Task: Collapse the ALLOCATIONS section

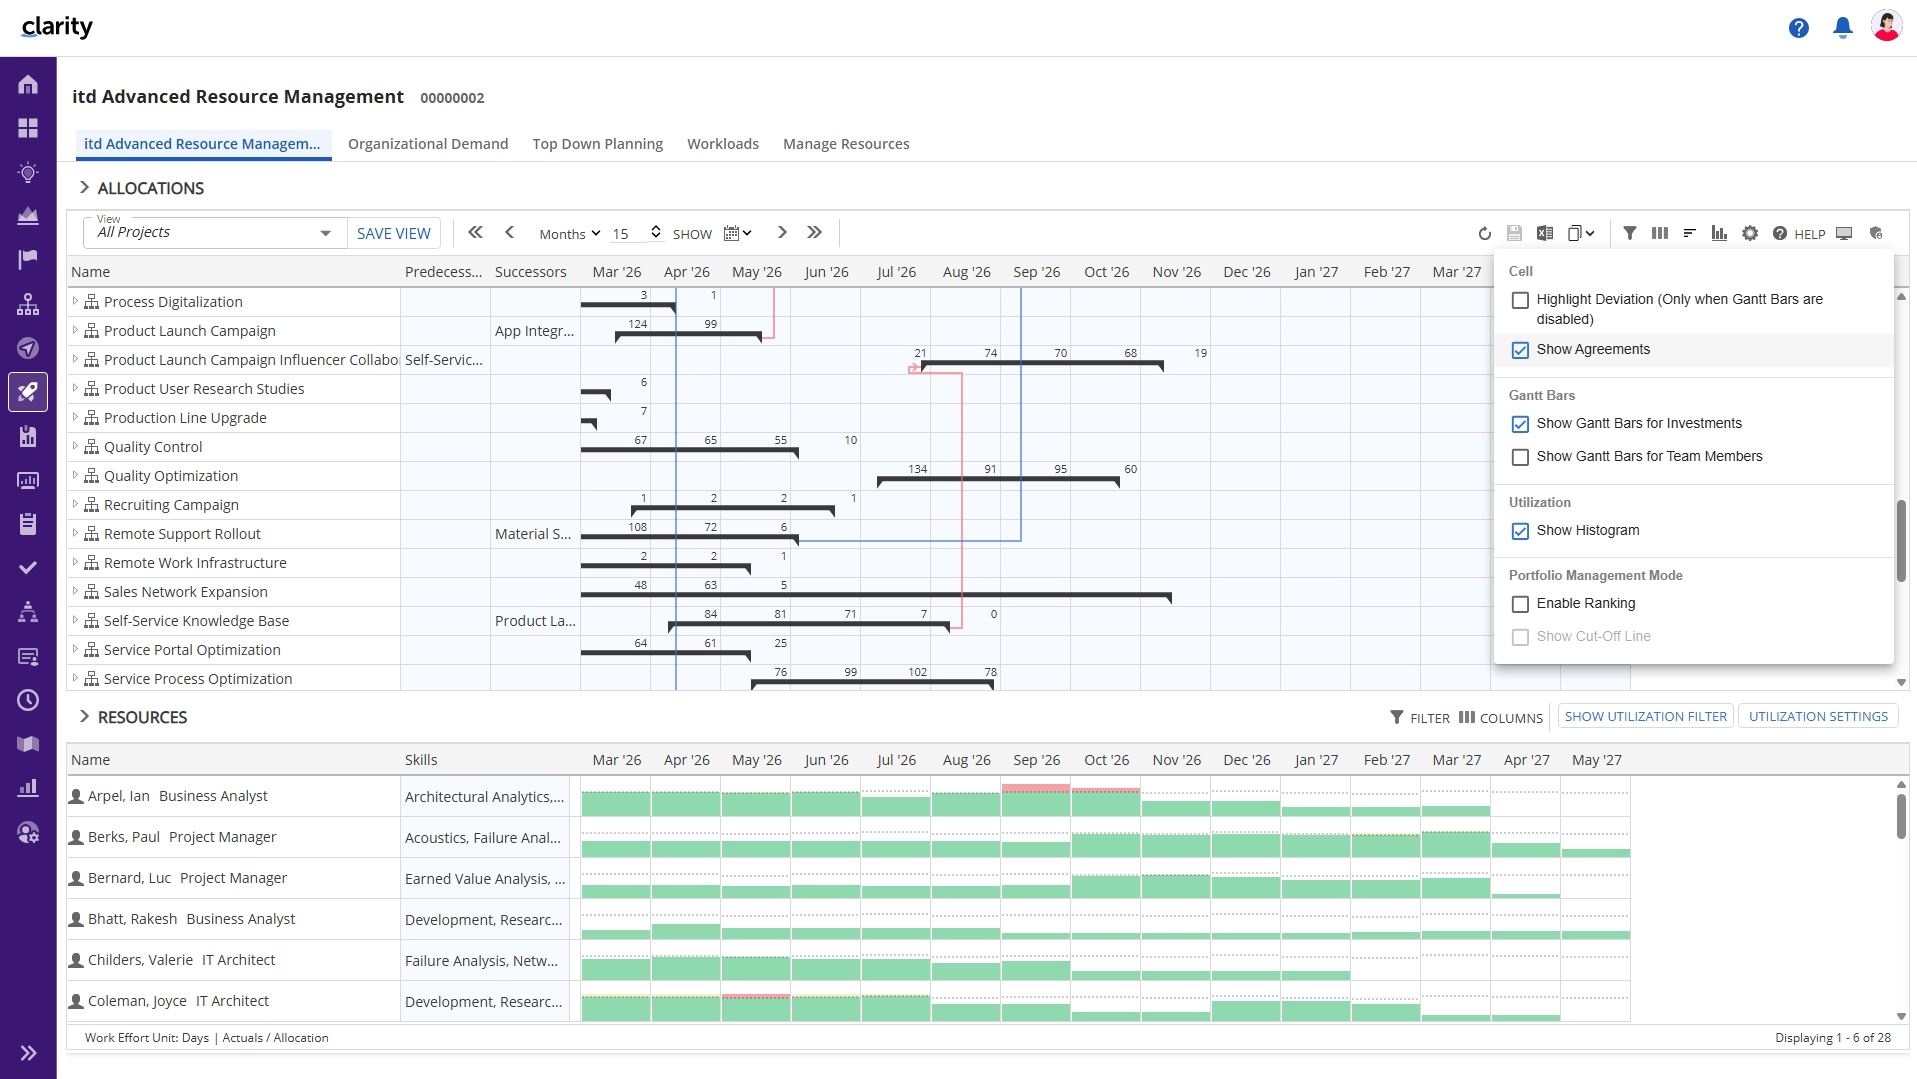Action: 84,188
